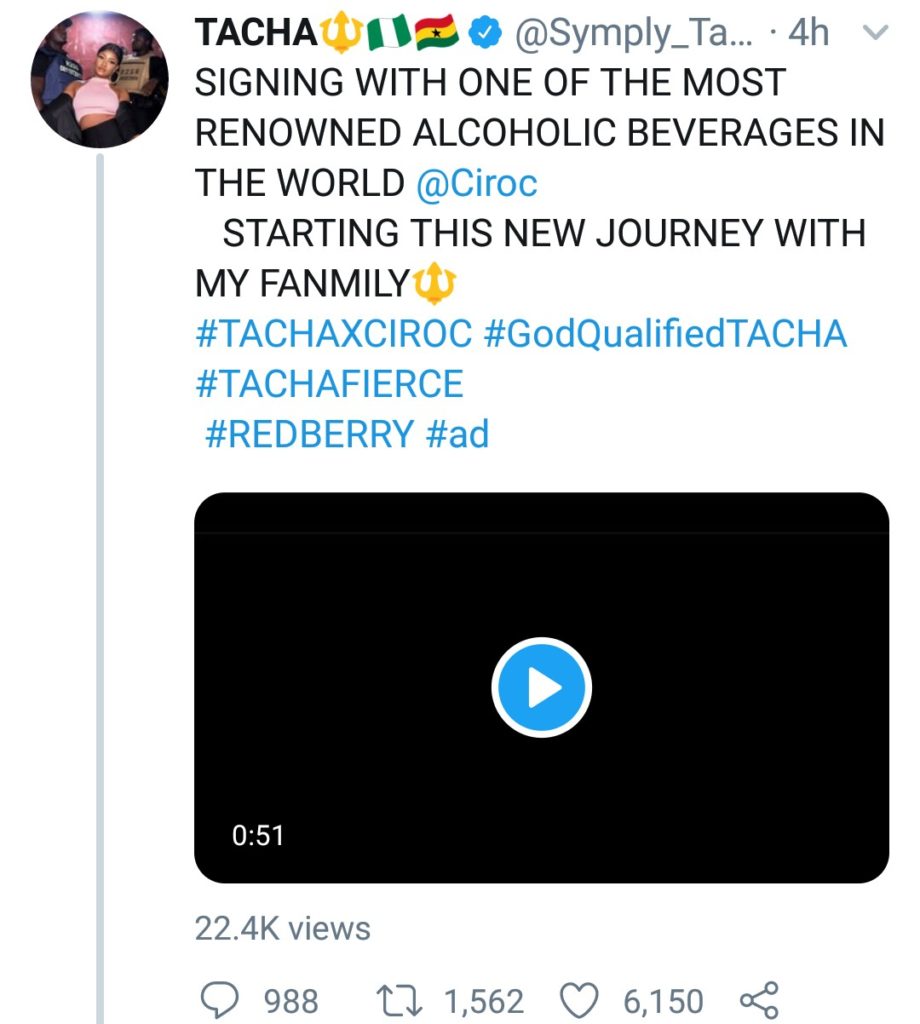Open the #TACHAFIERCE hashtag

[x=329, y=384]
